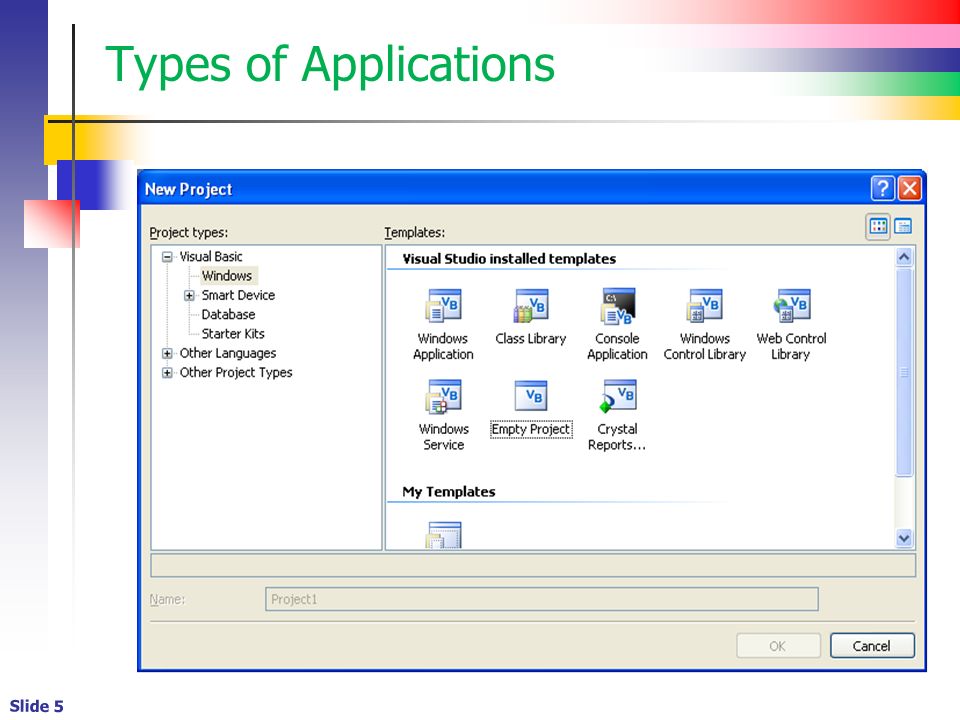Close the New Project dialog

[x=910, y=189]
